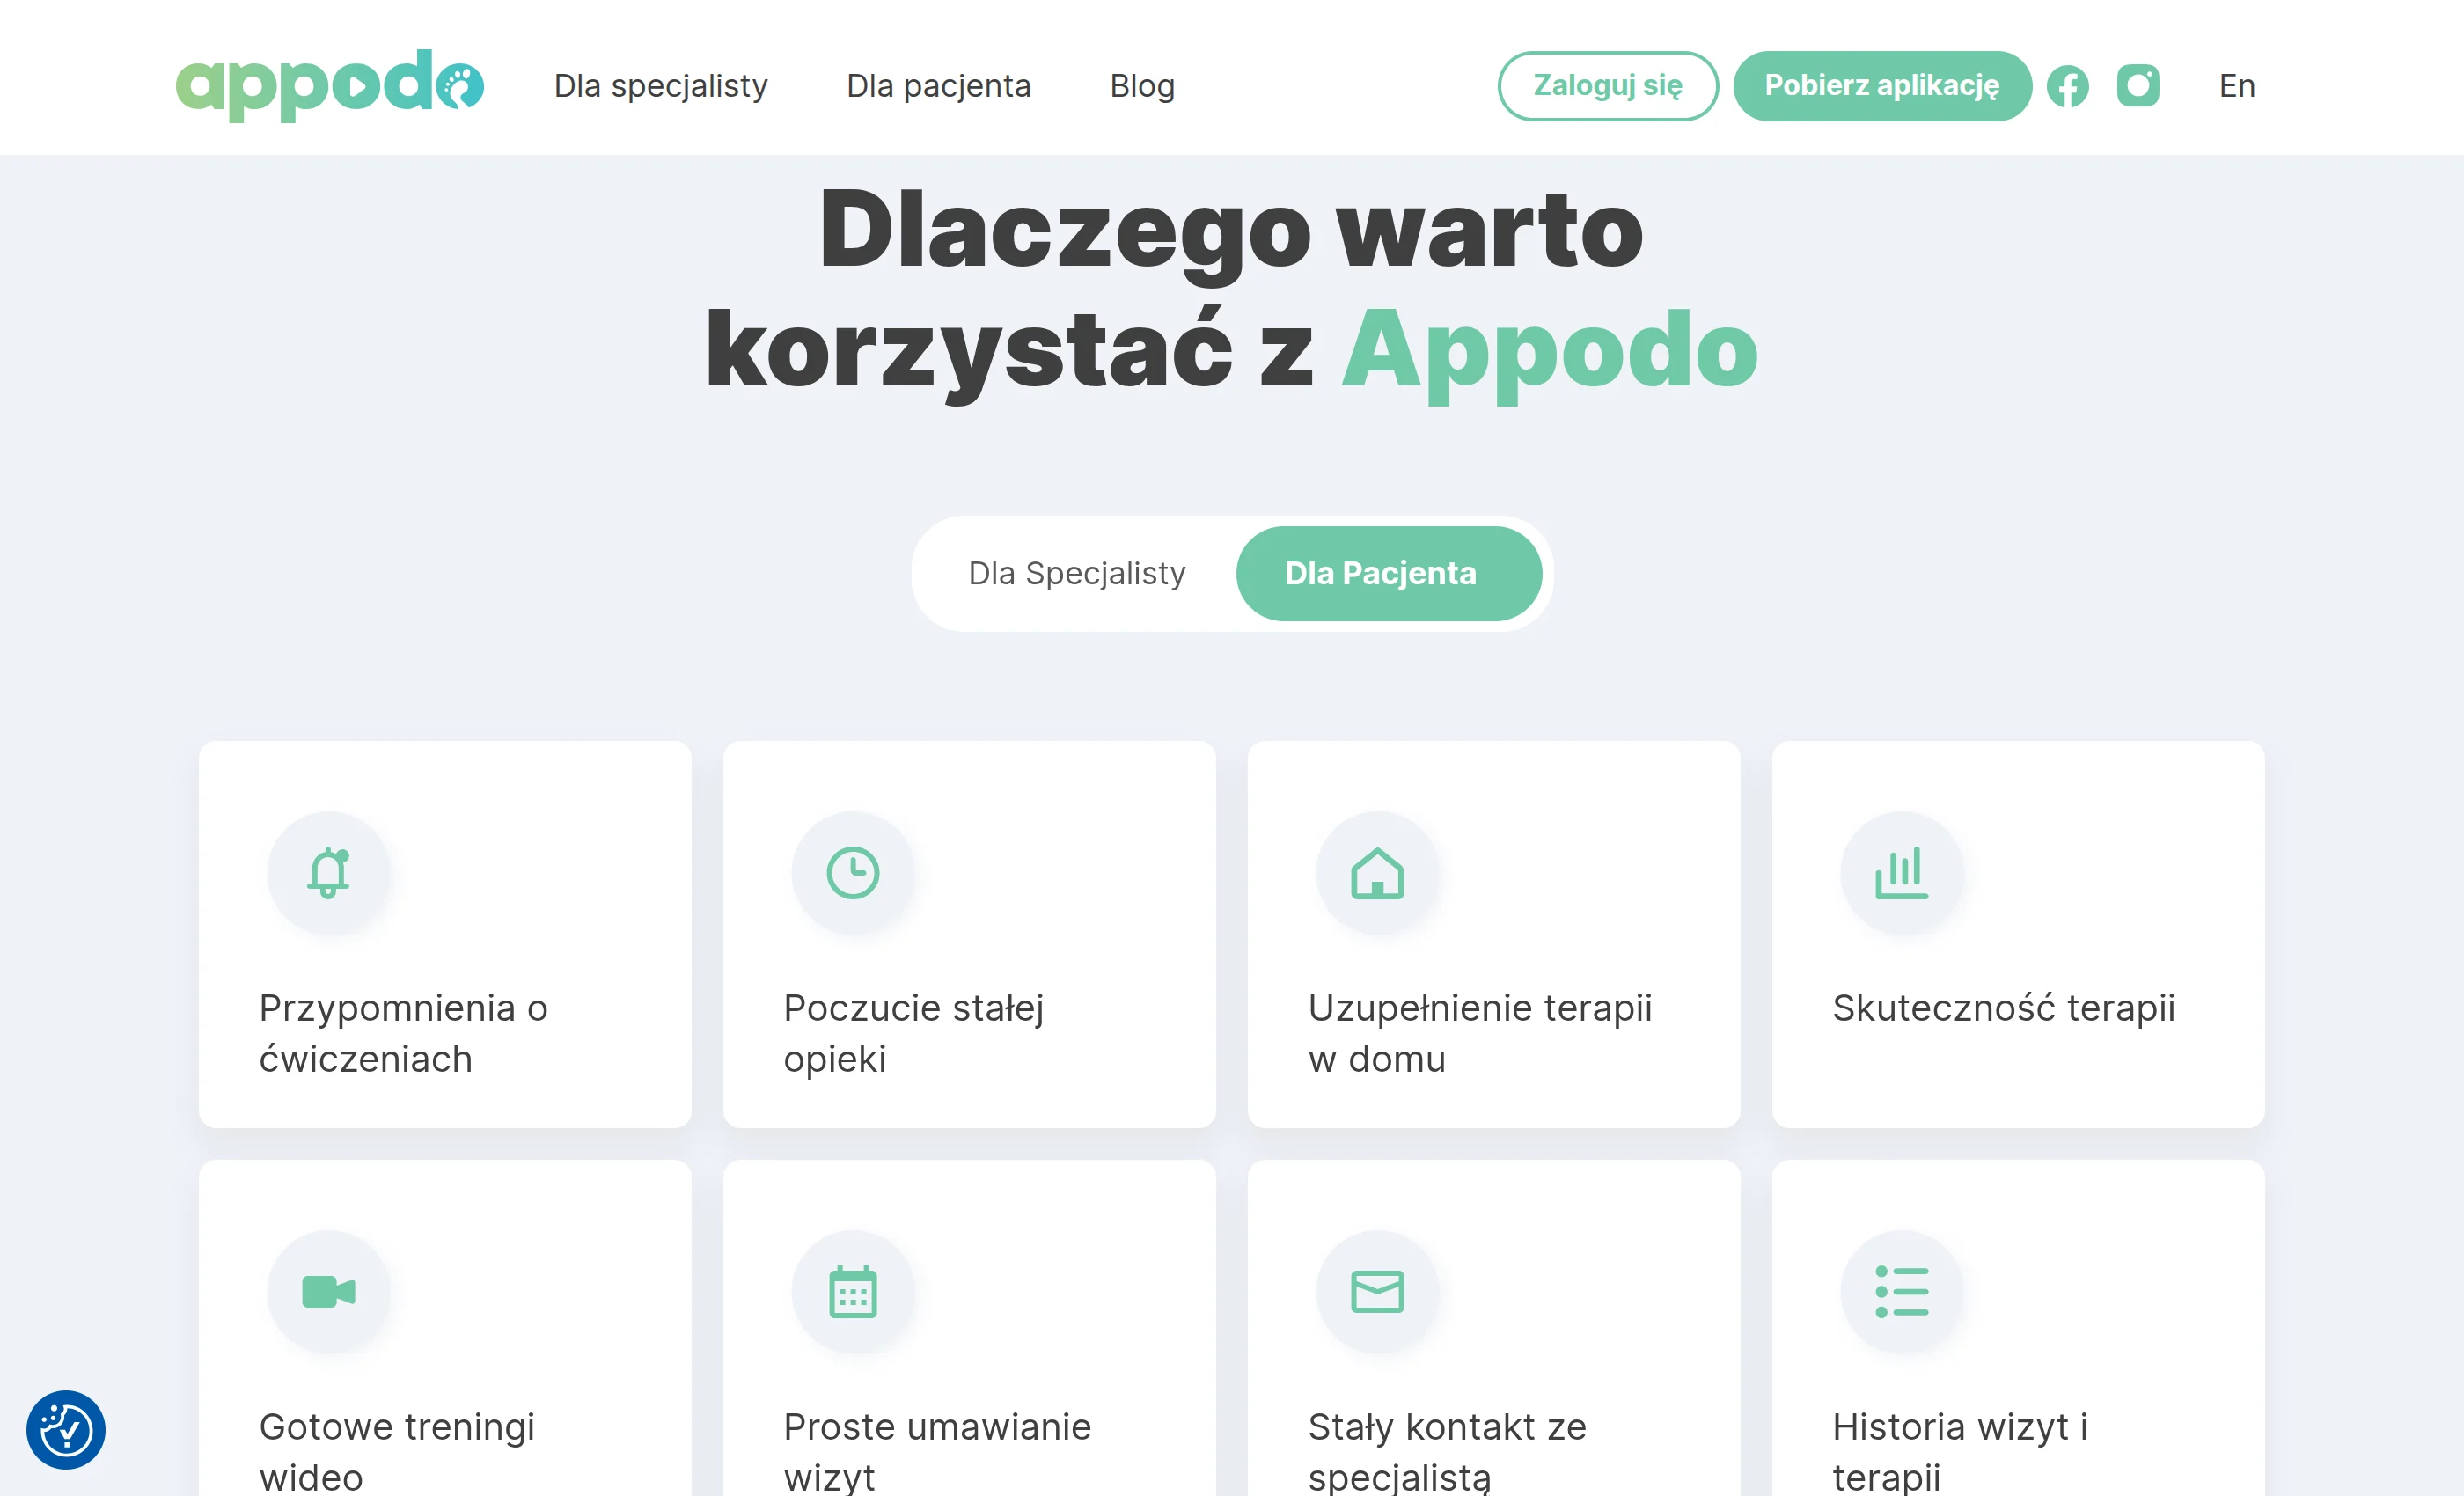Screen dimensions: 2464x1496
Task: Open the cookie consent settings badge
Action: point(66,1429)
